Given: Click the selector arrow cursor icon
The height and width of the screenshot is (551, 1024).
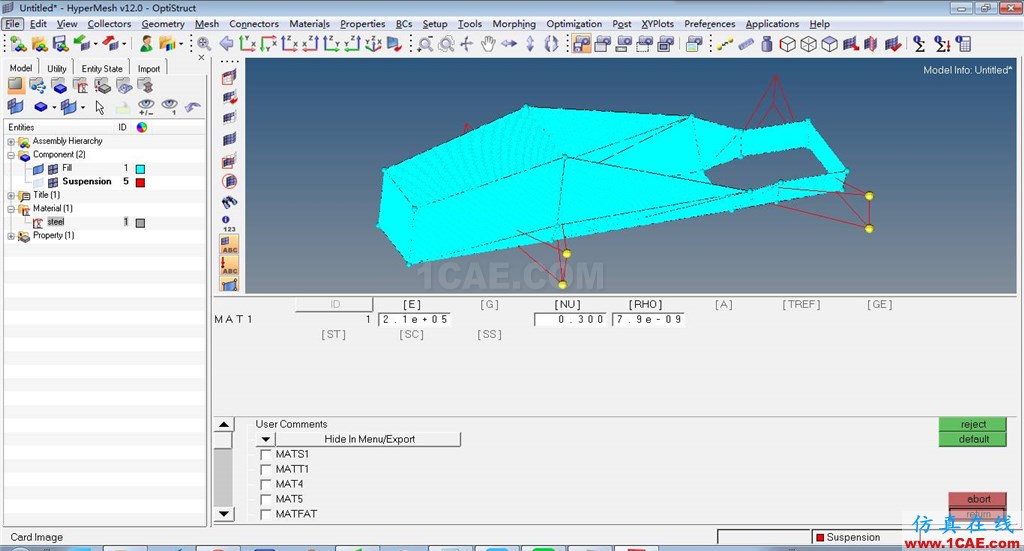Looking at the screenshot, I should [x=99, y=107].
